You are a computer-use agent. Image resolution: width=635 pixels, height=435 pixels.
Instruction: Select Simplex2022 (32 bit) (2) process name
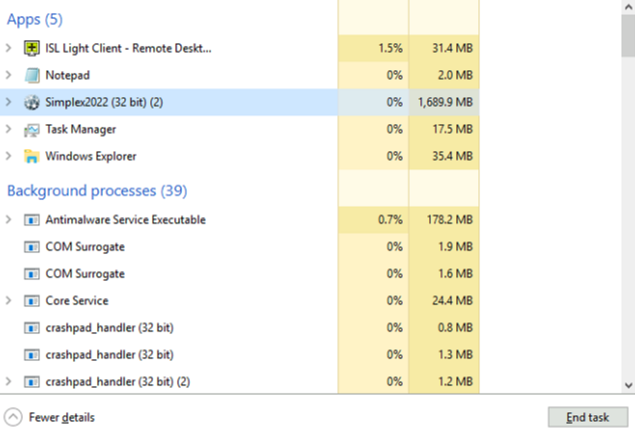click(104, 102)
